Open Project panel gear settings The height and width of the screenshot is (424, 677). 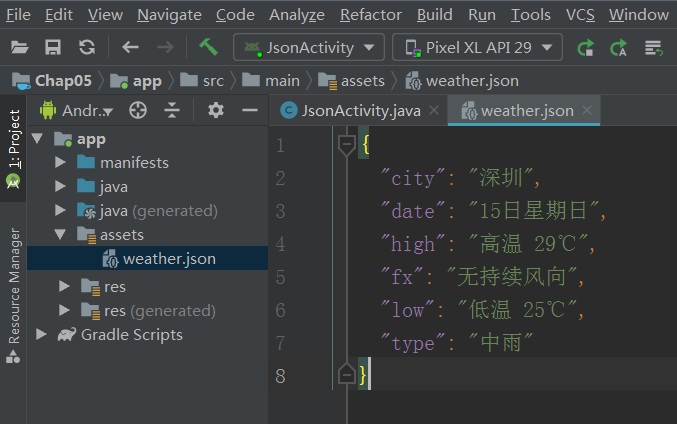pos(215,110)
